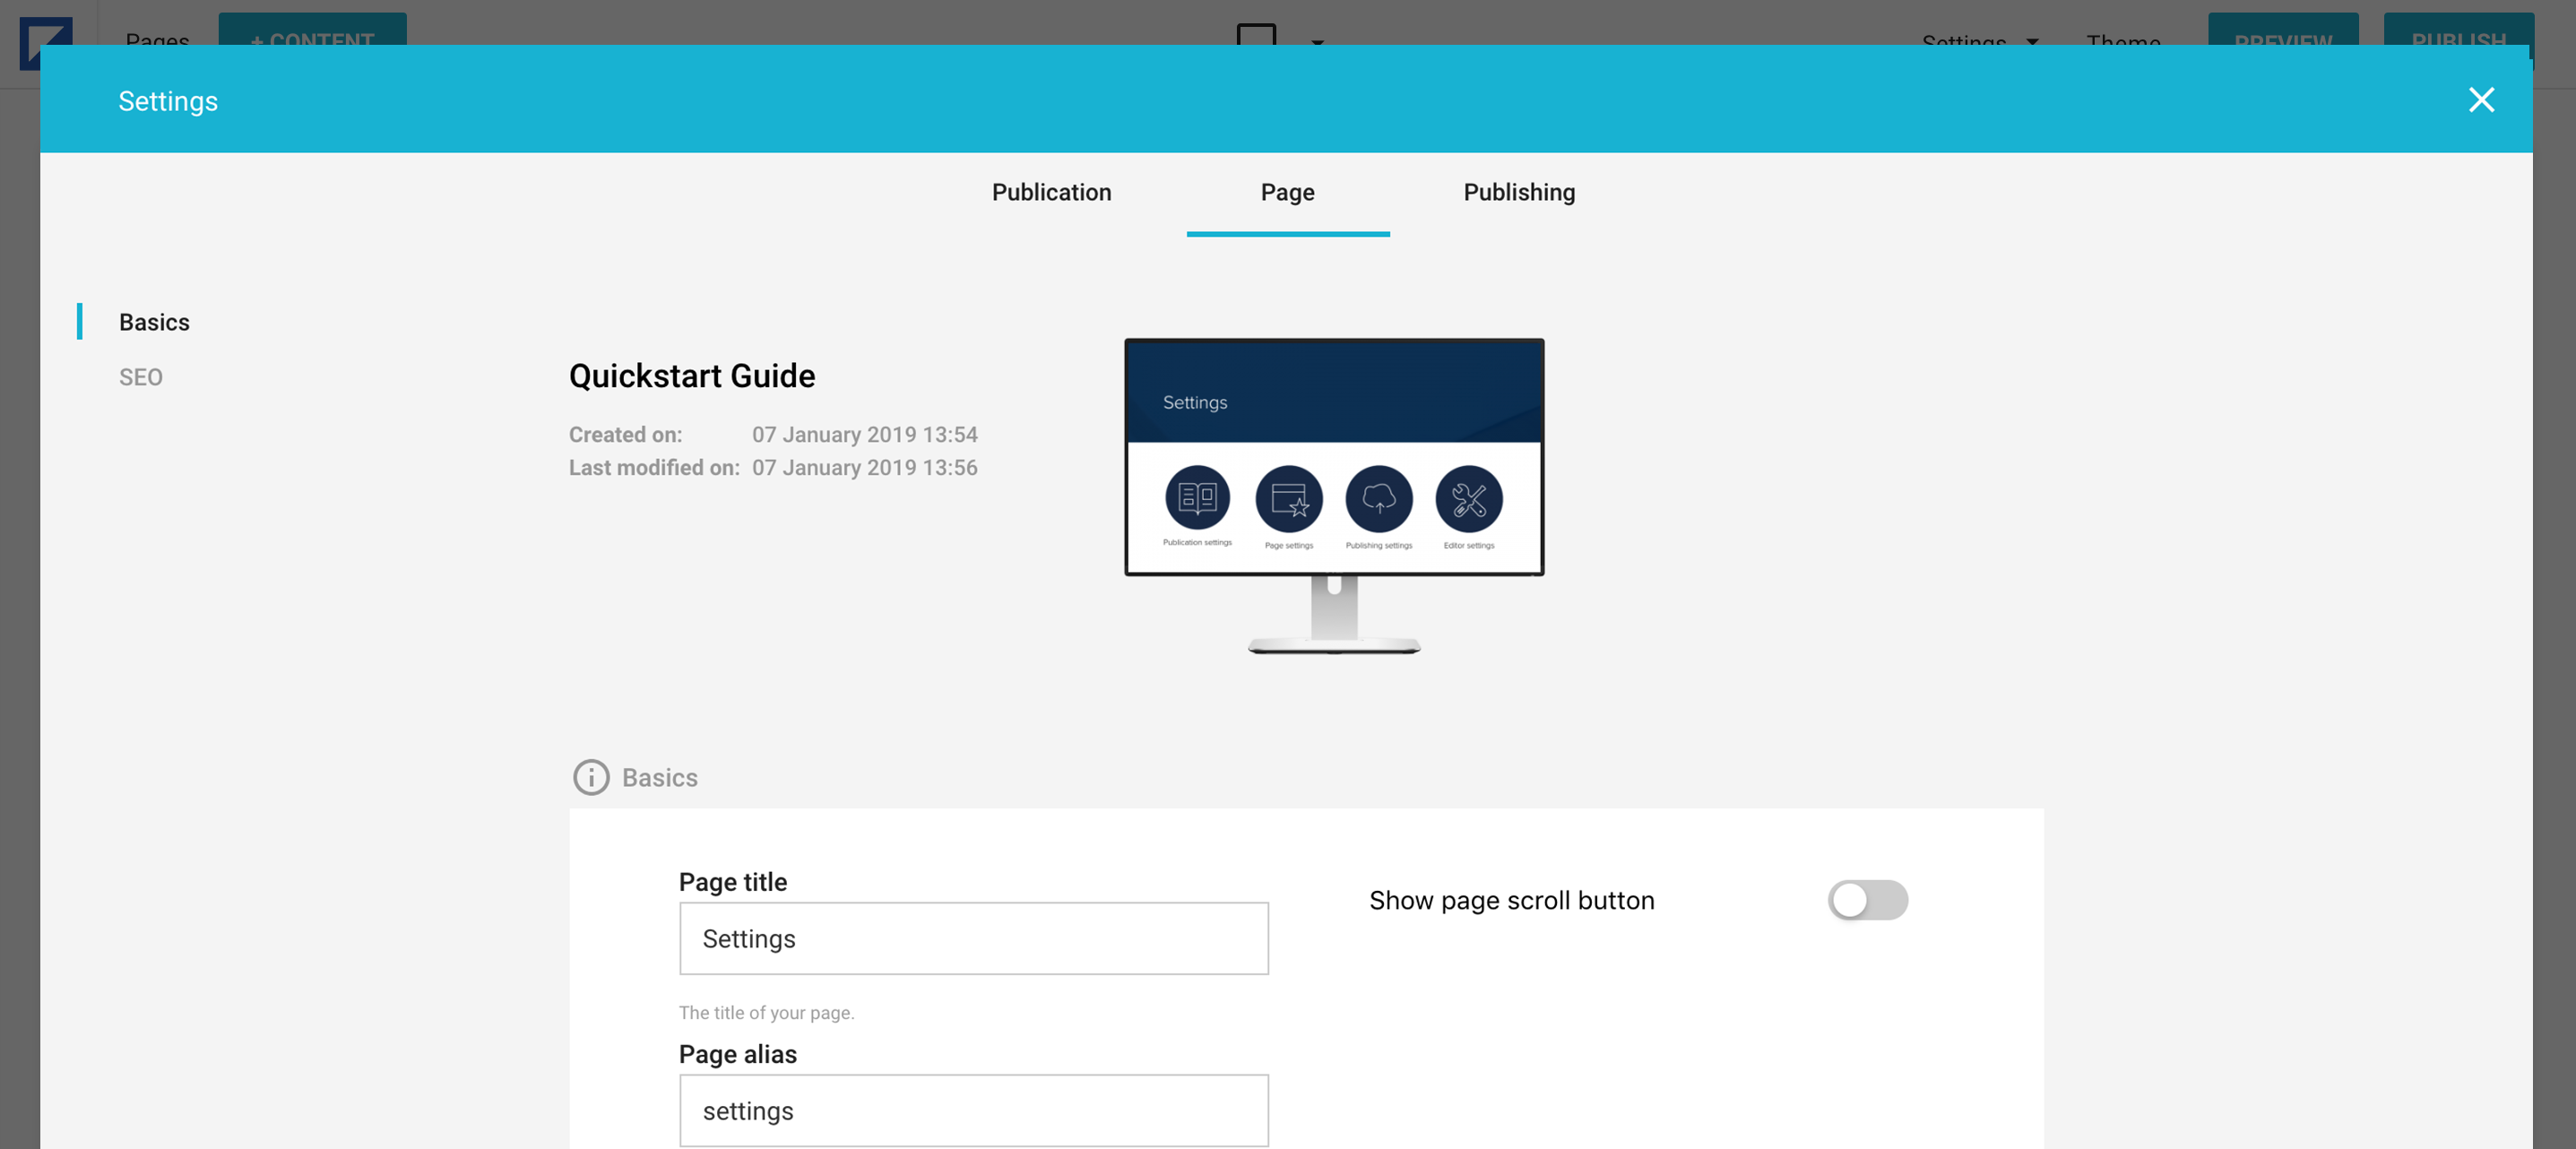Select the Page tab
2576x1149 pixels.
pos(1287,192)
